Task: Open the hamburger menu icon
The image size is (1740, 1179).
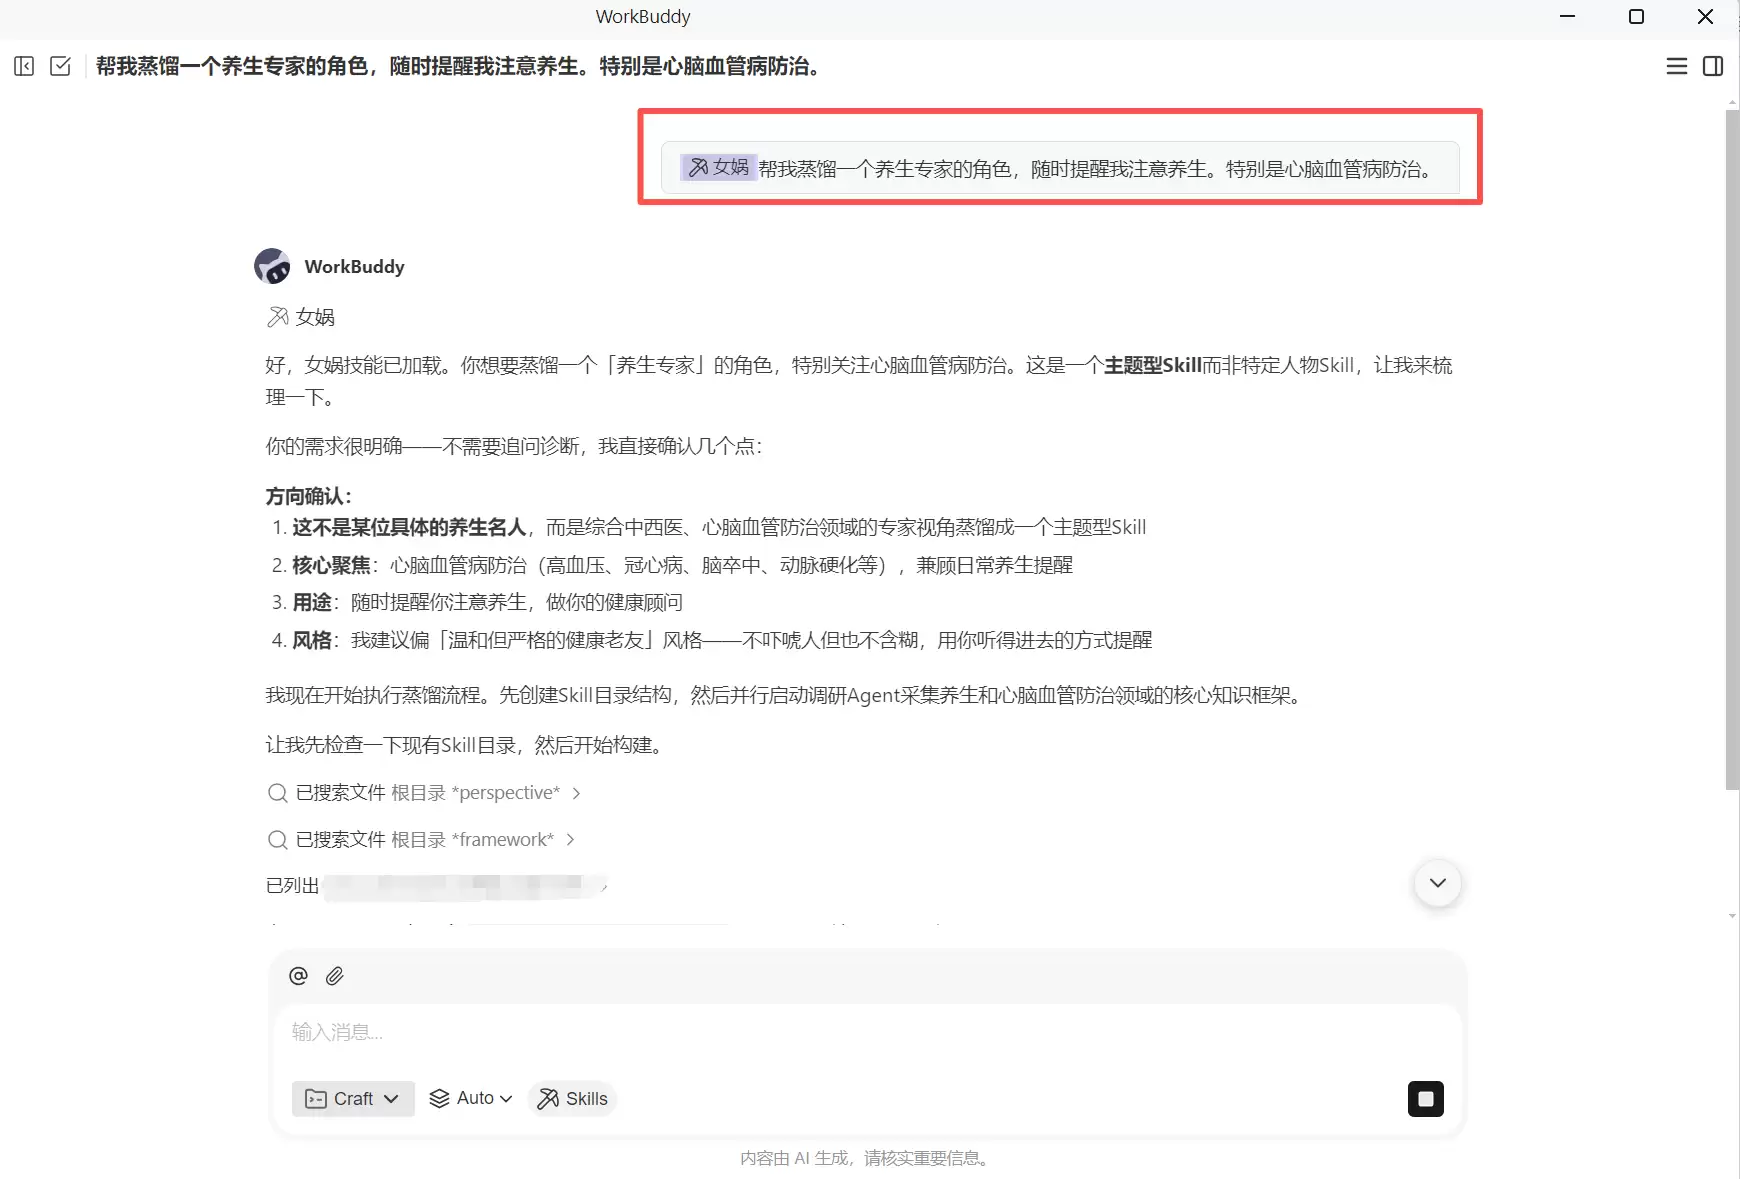Action: [1677, 66]
